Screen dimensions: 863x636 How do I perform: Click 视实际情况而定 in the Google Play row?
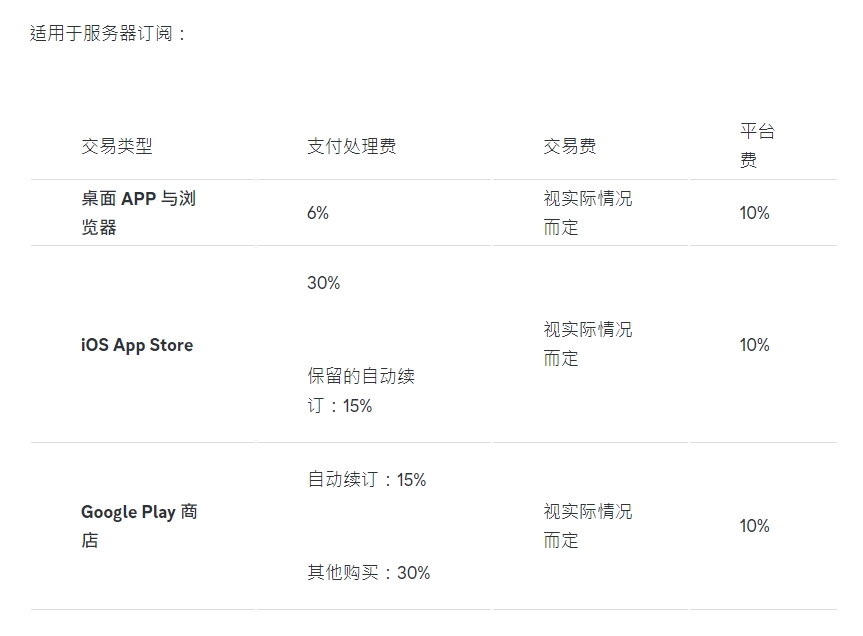pyautogui.click(x=587, y=526)
